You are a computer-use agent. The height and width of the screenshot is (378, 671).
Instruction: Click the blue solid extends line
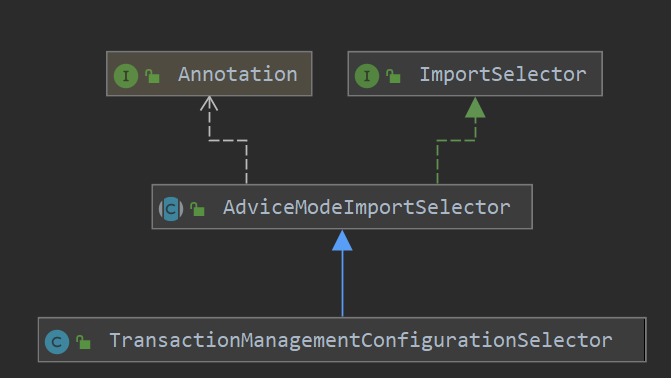[342, 283]
